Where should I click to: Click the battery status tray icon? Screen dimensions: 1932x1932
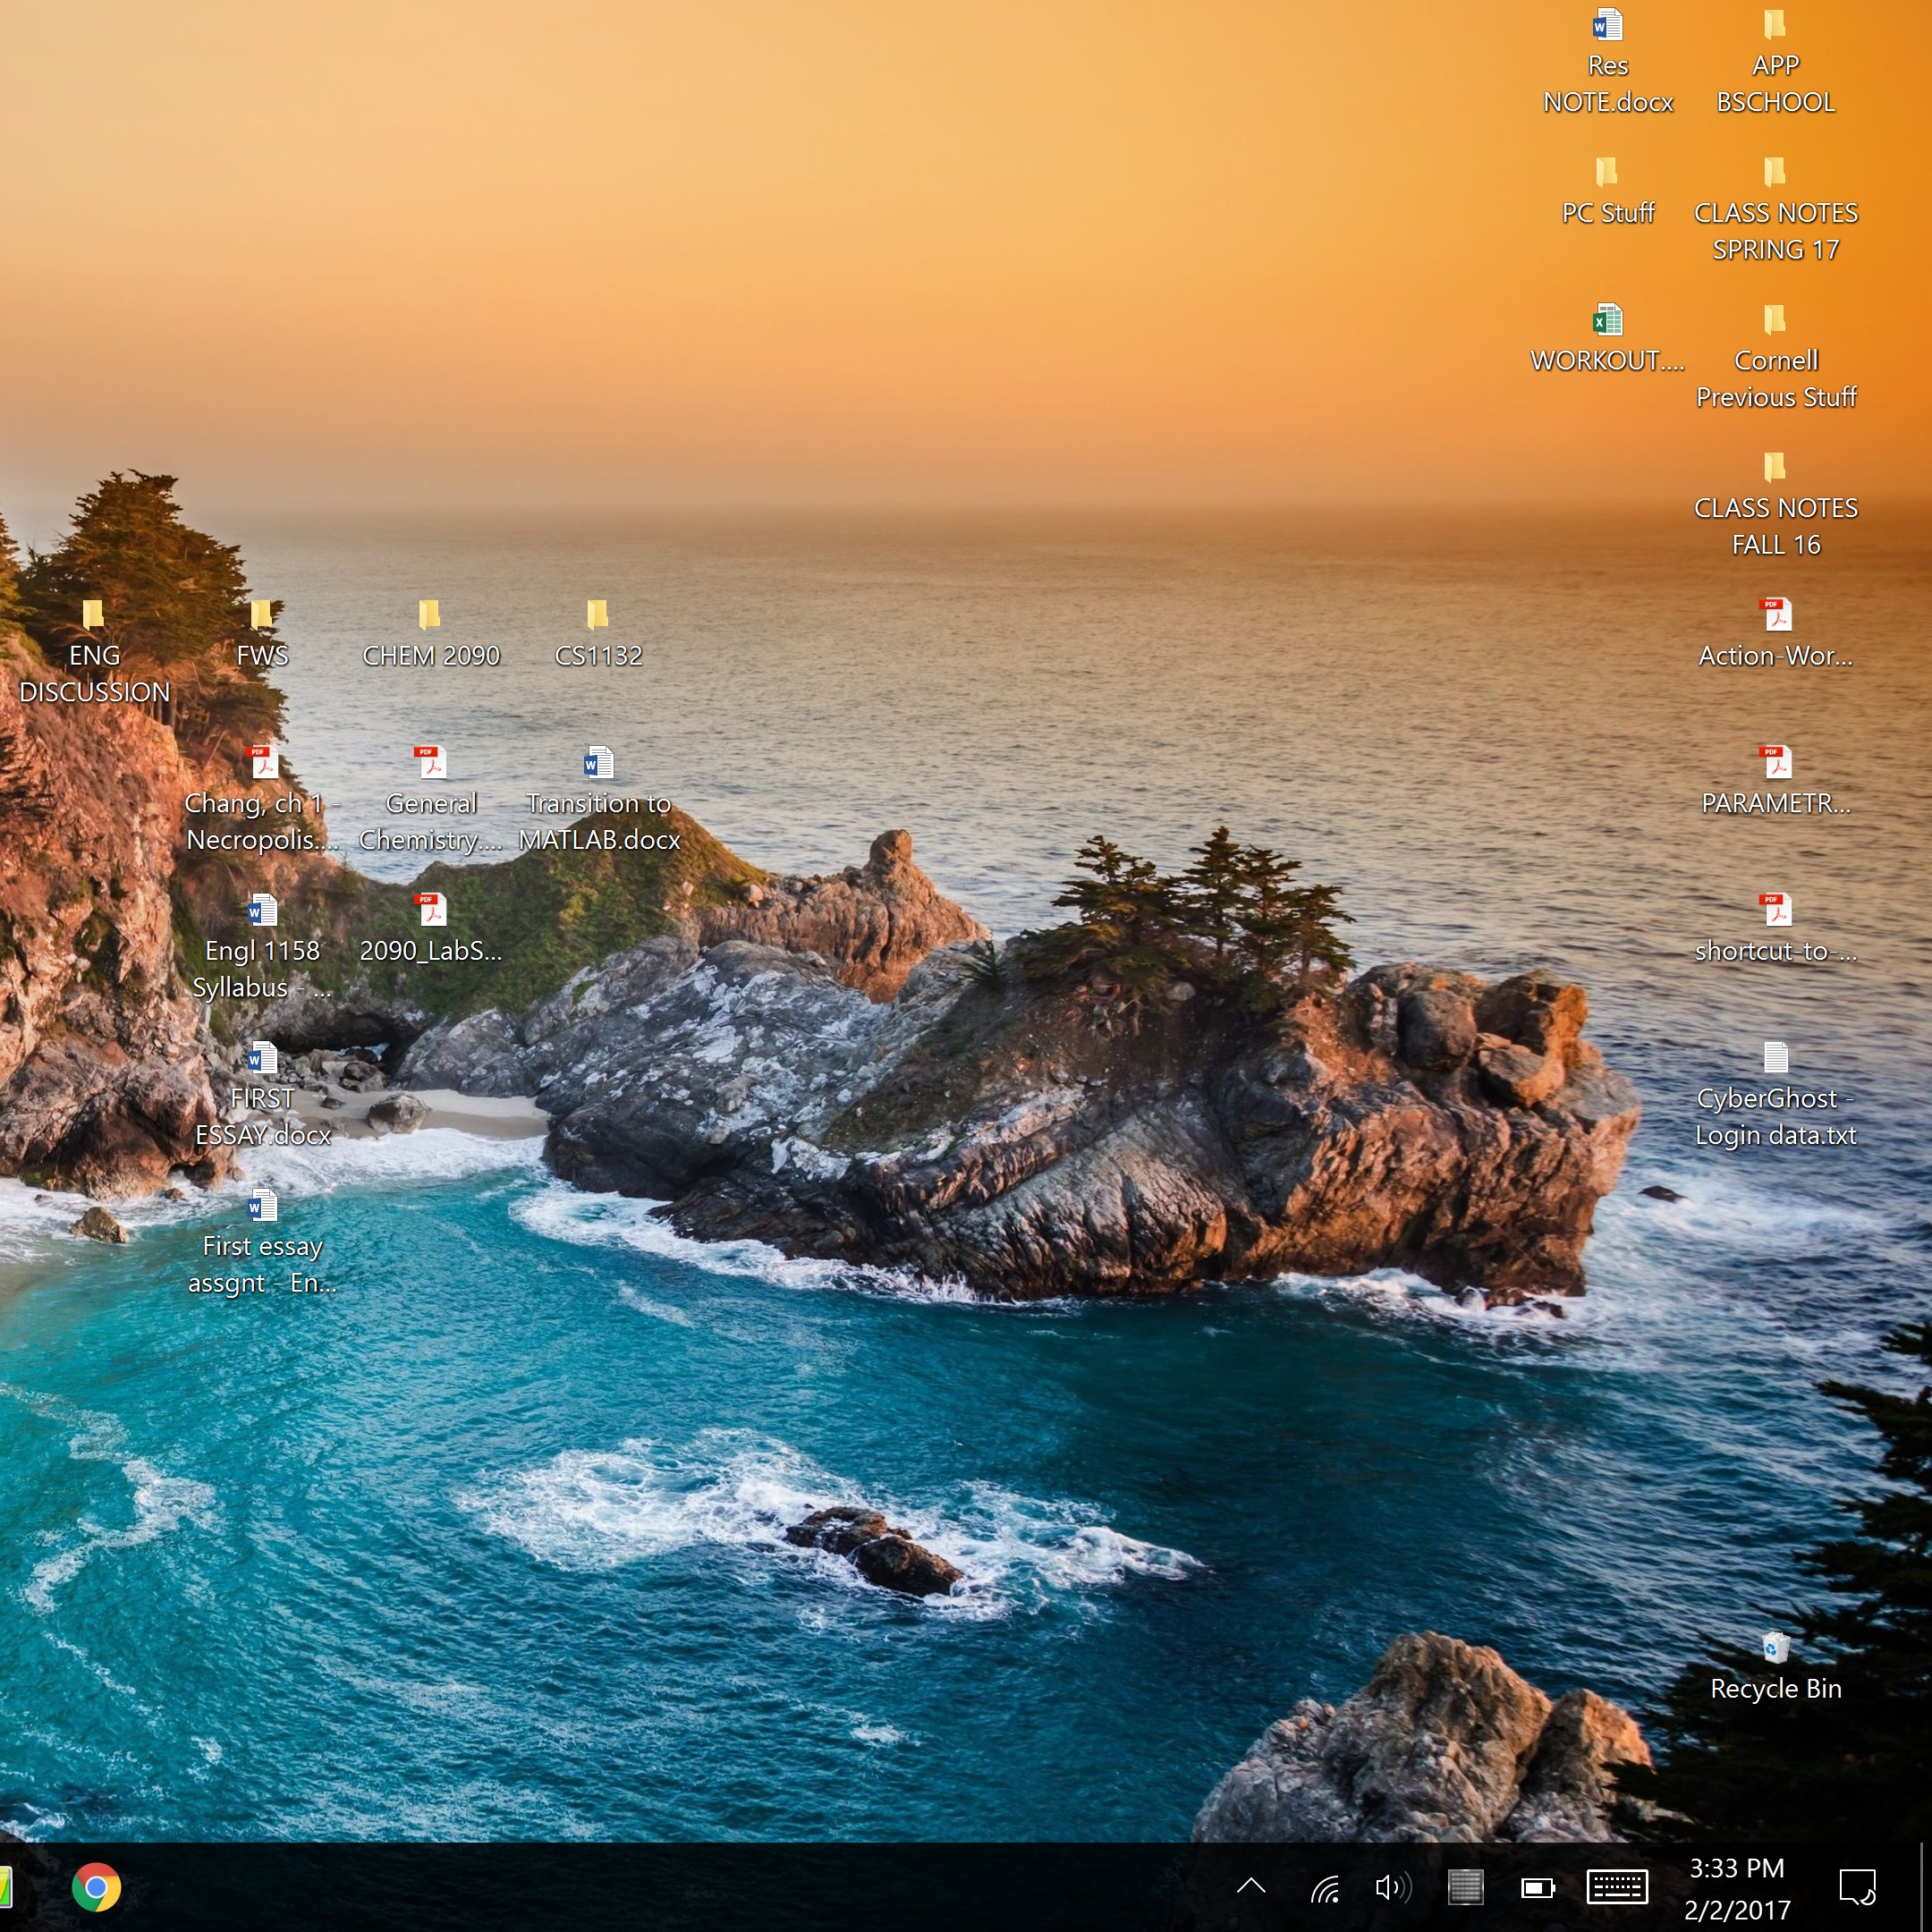(1537, 1888)
